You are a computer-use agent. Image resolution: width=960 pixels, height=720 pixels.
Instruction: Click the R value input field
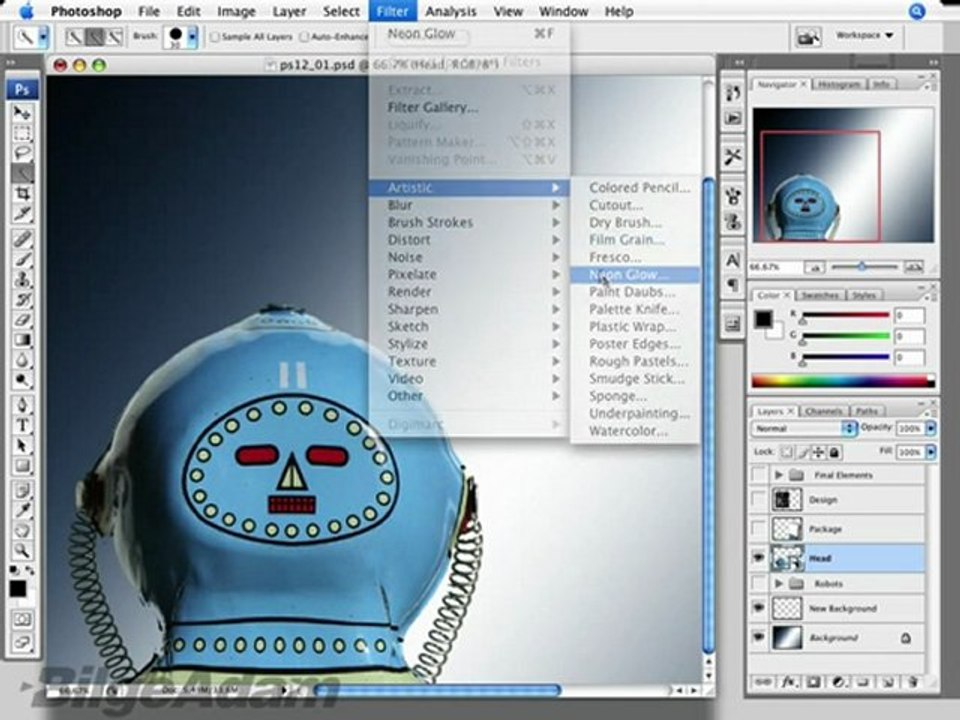909,316
